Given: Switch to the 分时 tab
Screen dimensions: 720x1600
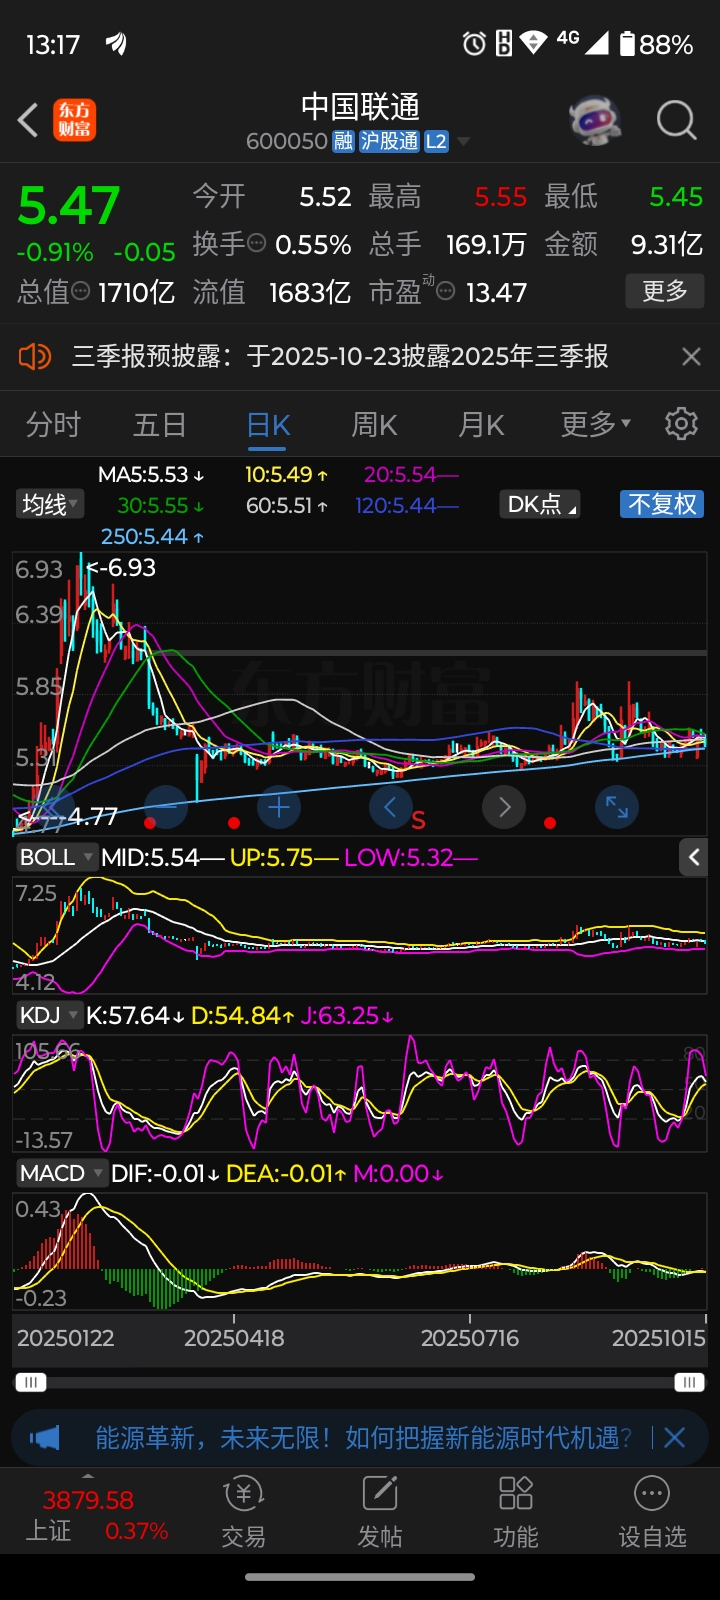Looking at the screenshot, I should 53,424.
